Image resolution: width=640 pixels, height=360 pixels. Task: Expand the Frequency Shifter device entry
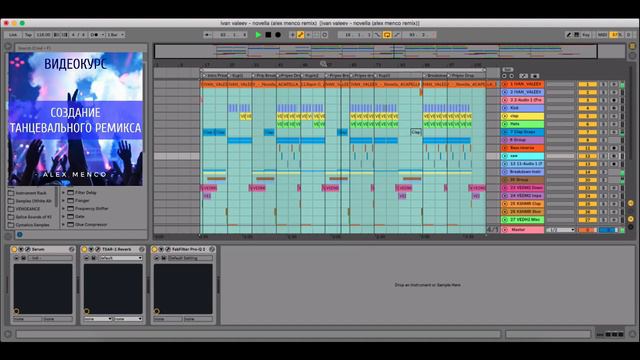click(x=64, y=208)
